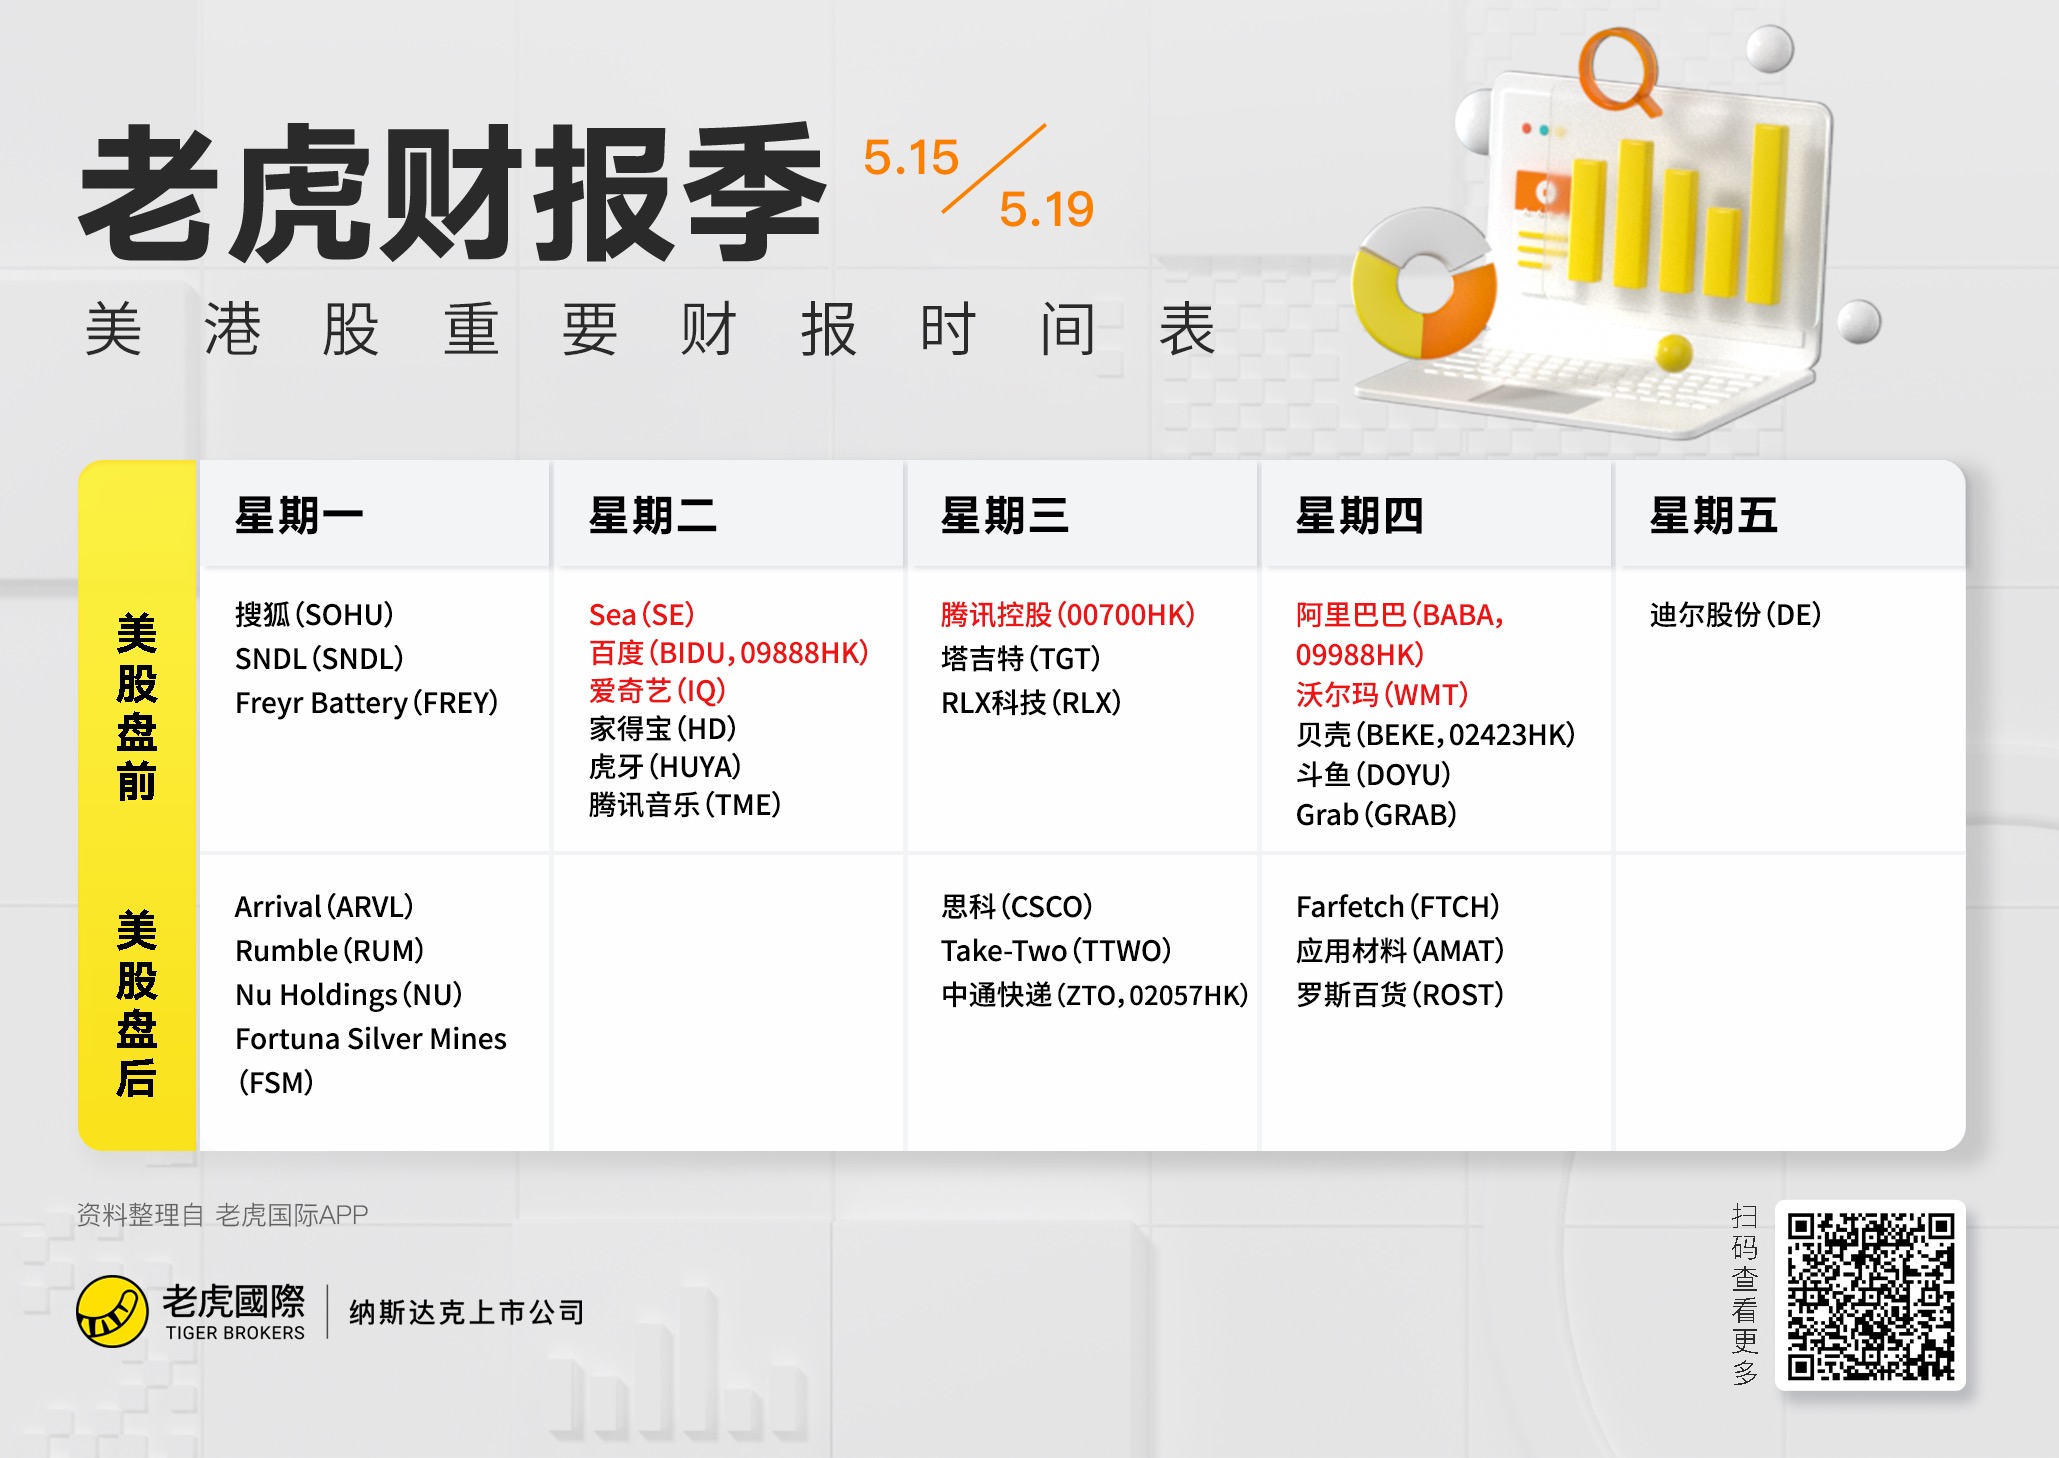Click the Sea (SE) red entry
This screenshot has height=1458, width=2059.
641,615
